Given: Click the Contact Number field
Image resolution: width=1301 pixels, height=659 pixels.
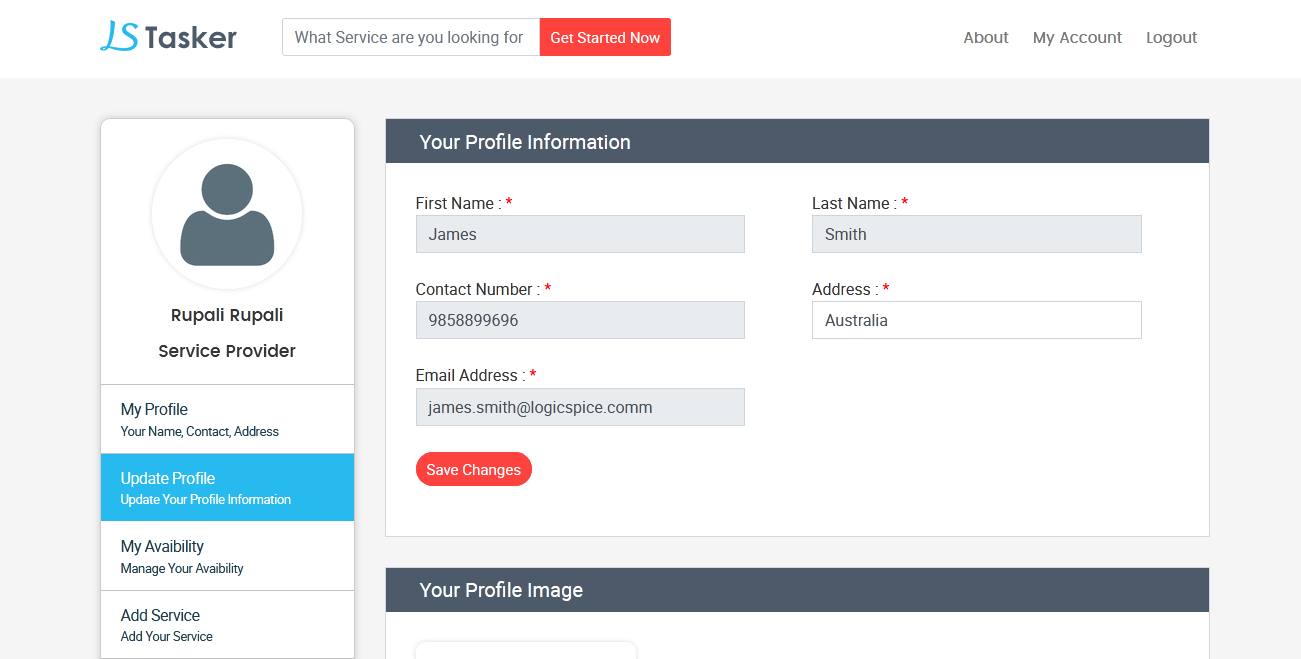Looking at the screenshot, I should (580, 320).
